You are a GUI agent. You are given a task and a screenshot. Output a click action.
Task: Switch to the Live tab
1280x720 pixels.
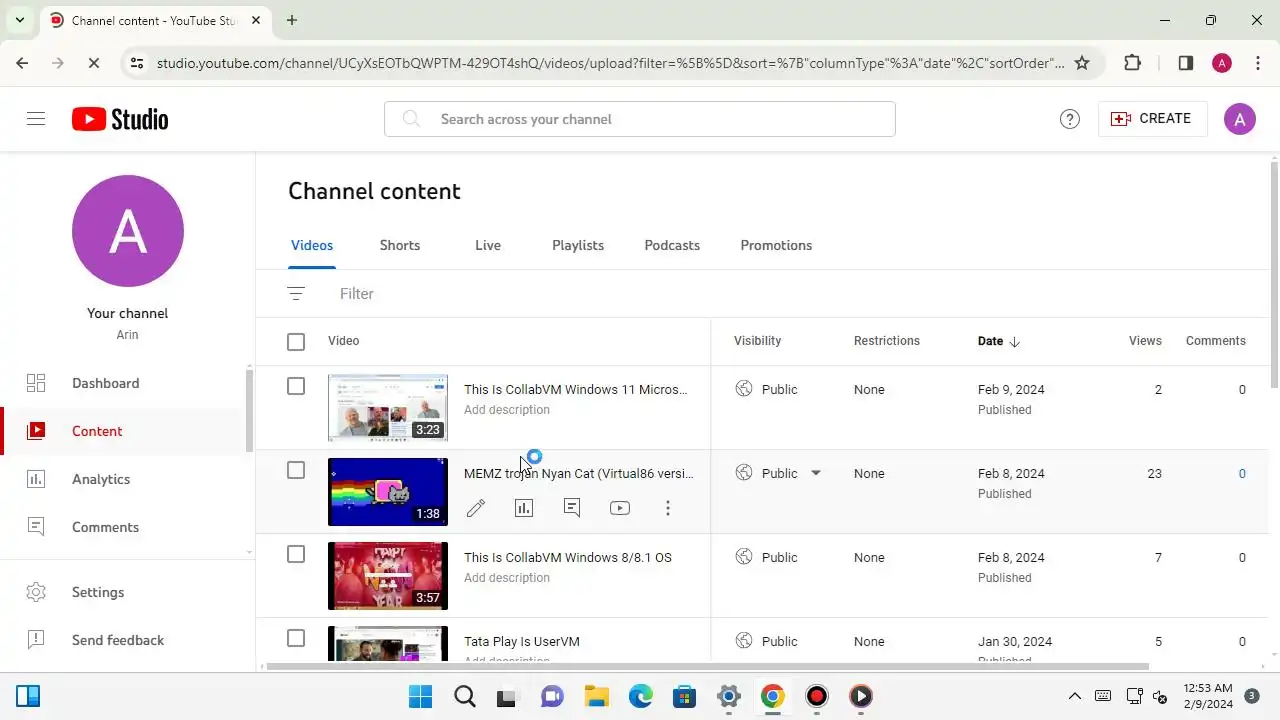coord(488,245)
